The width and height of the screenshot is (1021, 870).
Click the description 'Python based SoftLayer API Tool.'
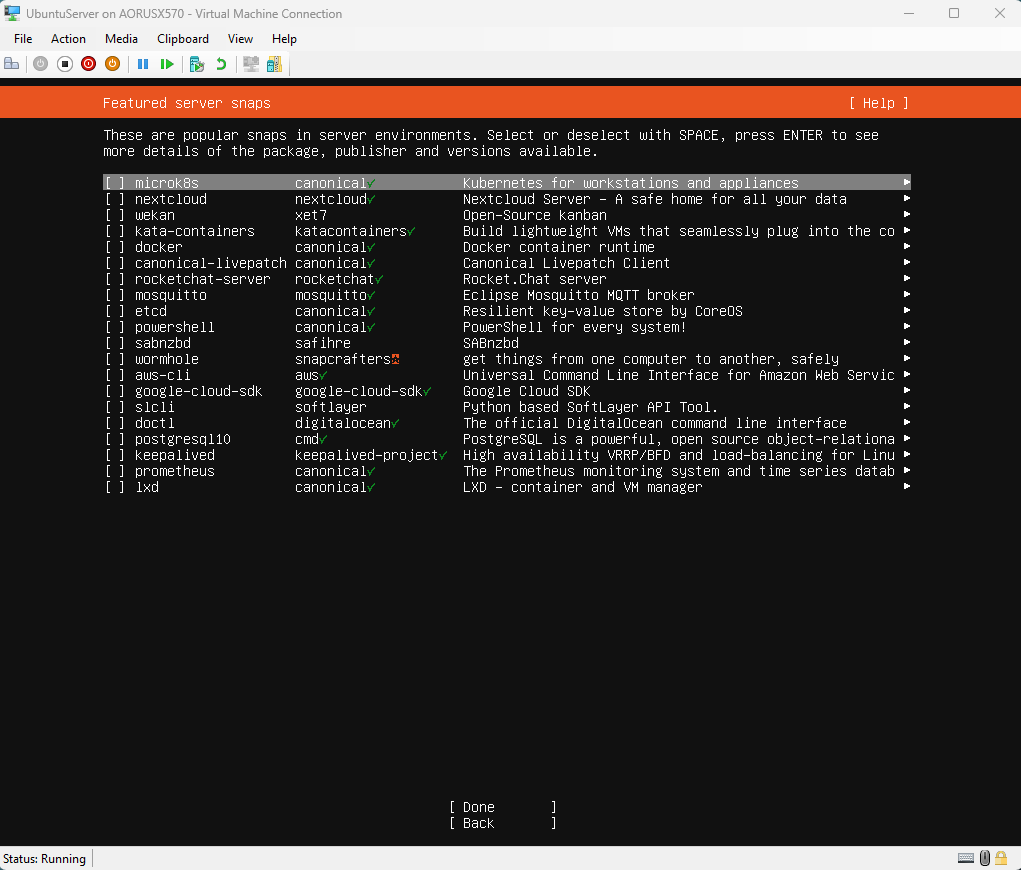click(590, 408)
